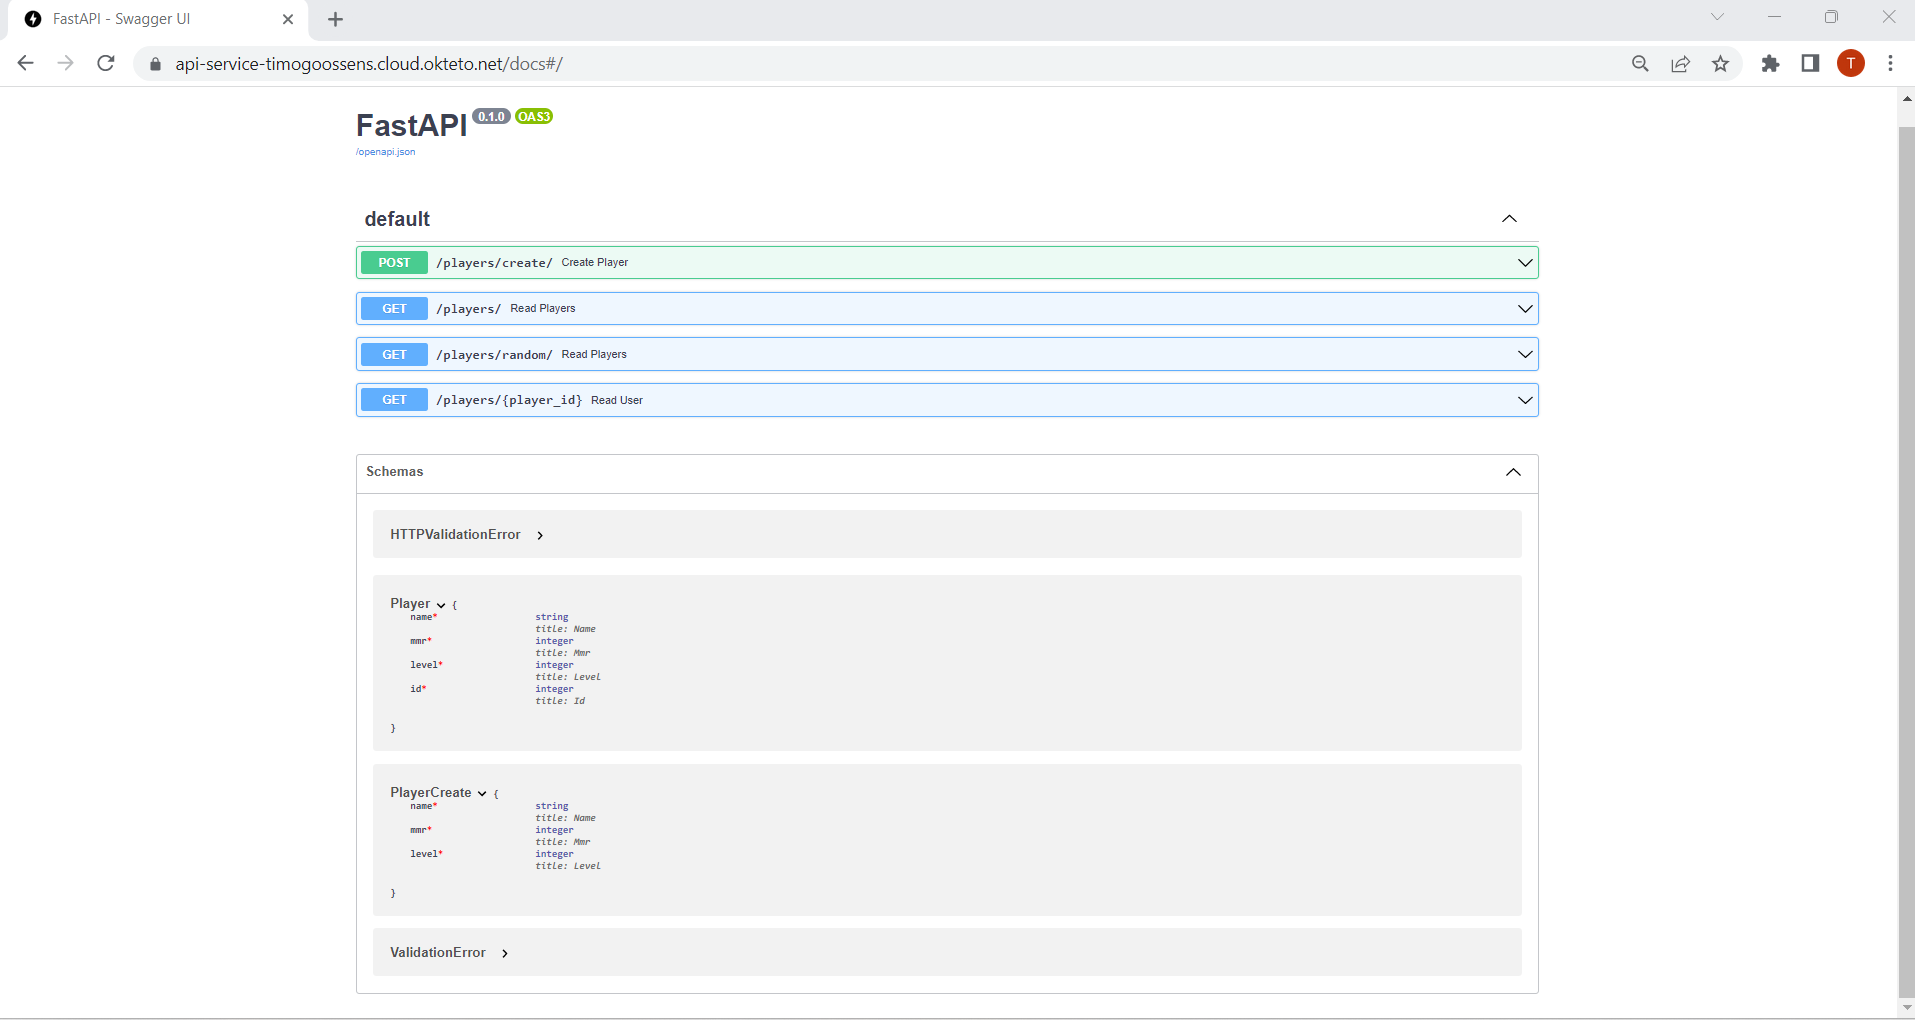1915x1020 pixels.
Task: Click the 'Create Player' summary text
Action: click(595, 263)
